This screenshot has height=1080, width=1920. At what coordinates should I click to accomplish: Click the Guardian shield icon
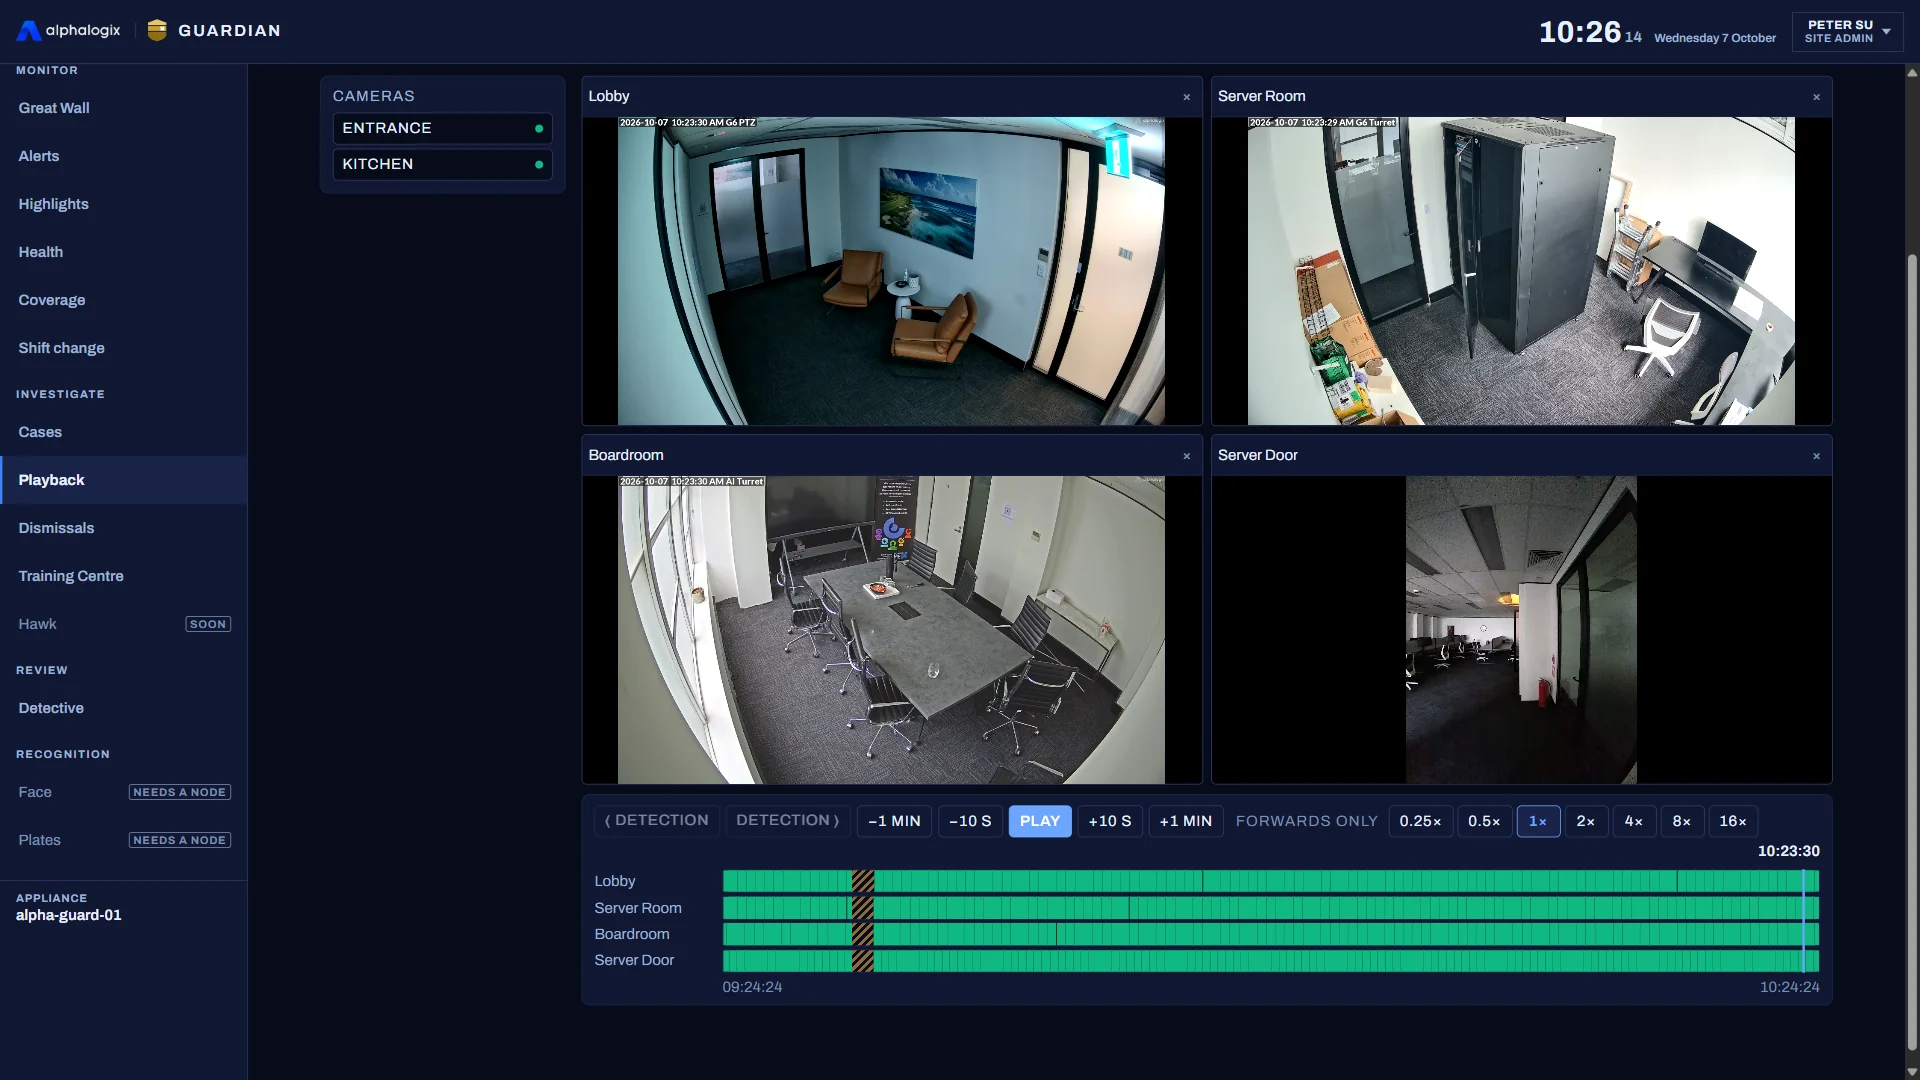tap(157, 30)
